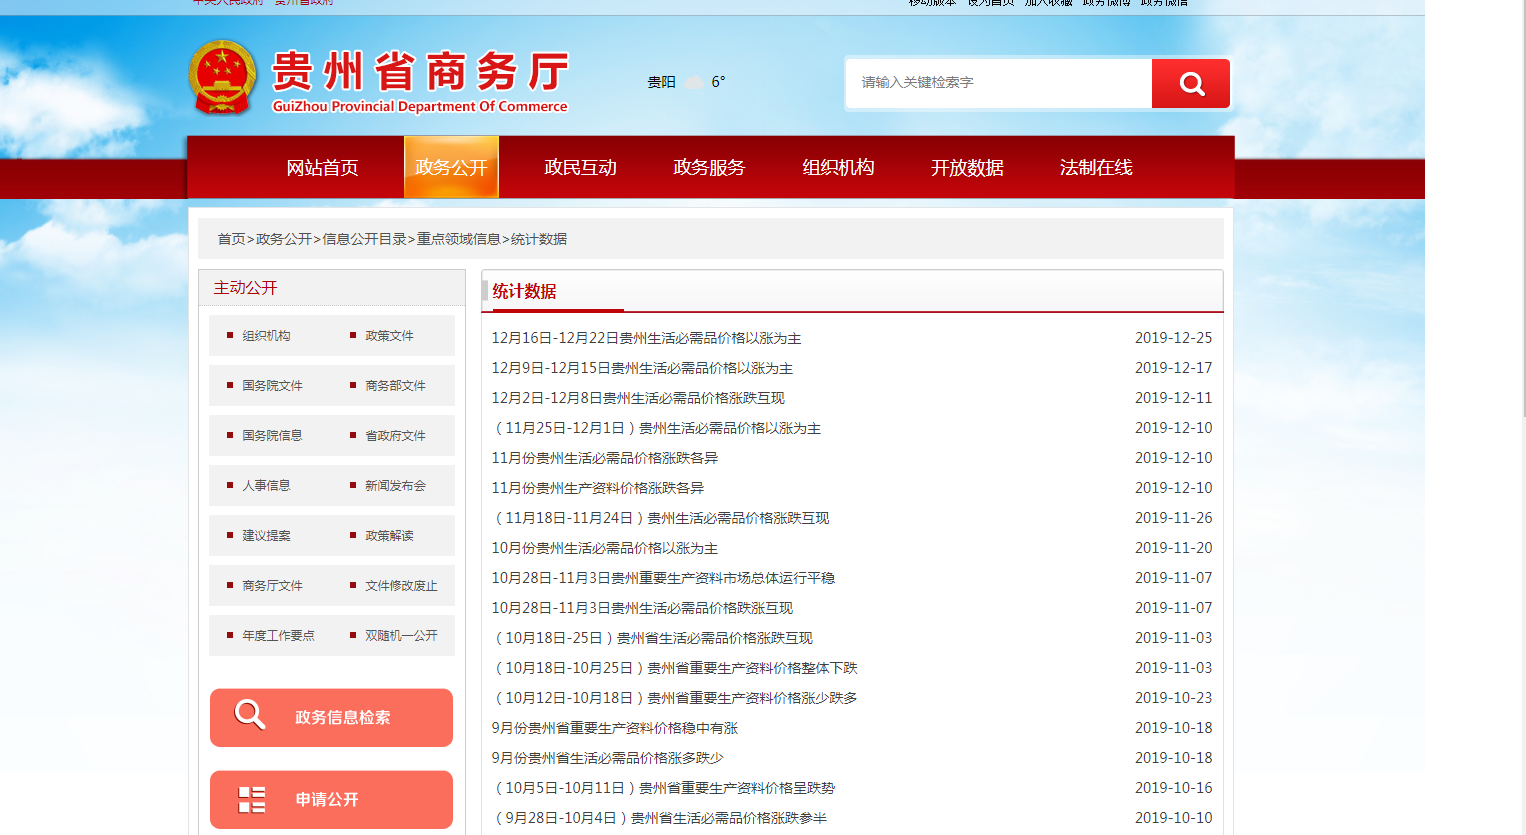
Task: Open the 开放数据 navigation item
Action: (x=967, y=168)
